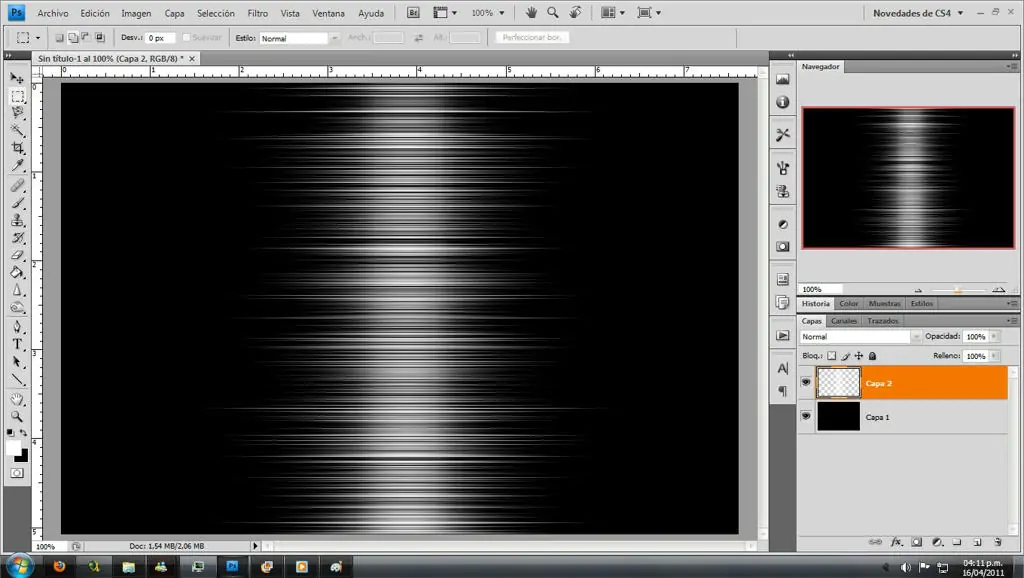Toggle lock position

[859, 356]
